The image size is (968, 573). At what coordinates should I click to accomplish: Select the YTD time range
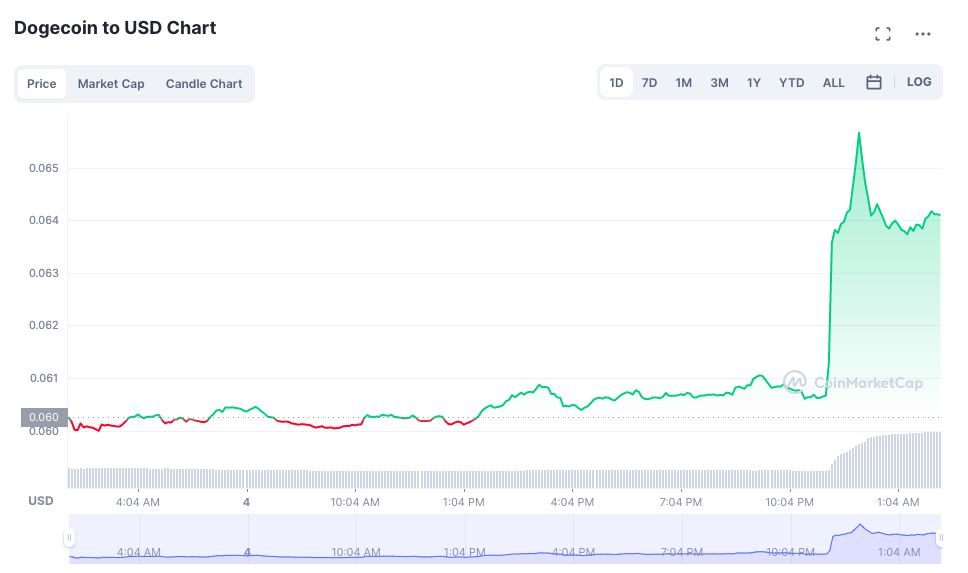791,83
